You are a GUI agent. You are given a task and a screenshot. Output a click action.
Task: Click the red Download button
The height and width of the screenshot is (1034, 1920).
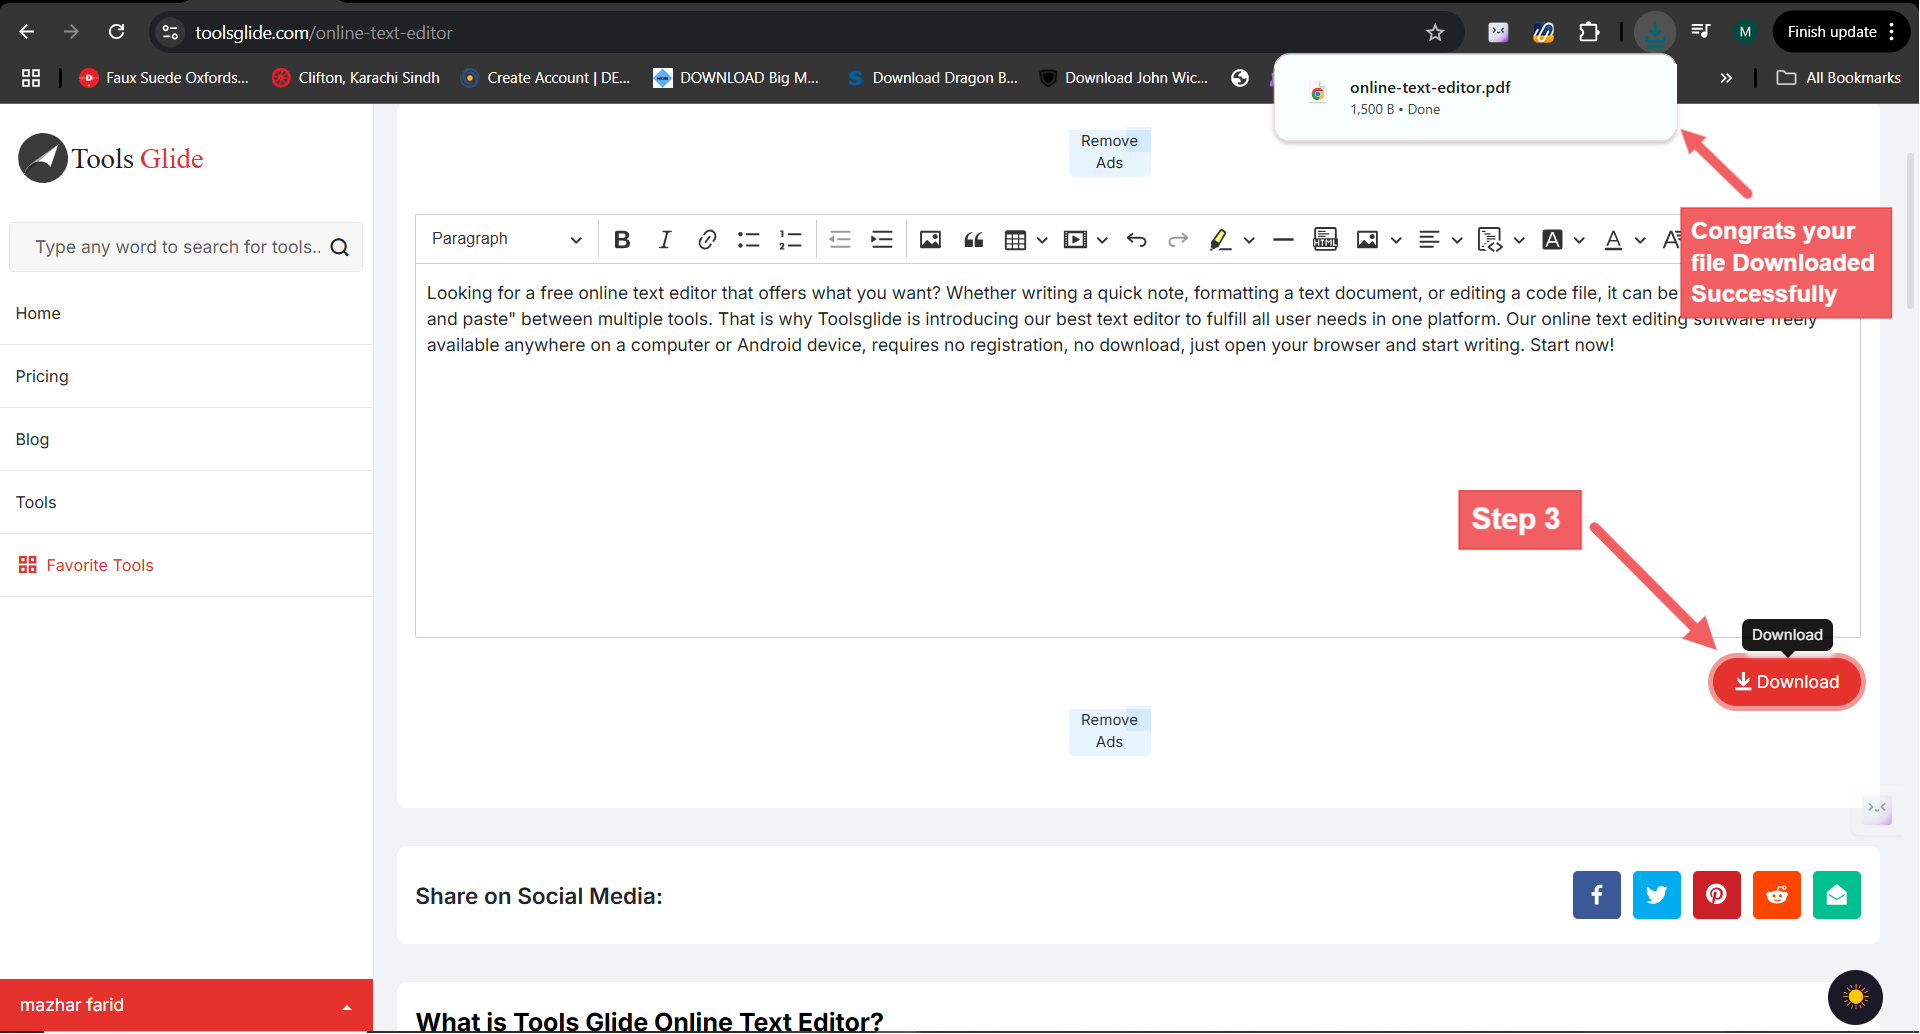tap(1786, 682)
